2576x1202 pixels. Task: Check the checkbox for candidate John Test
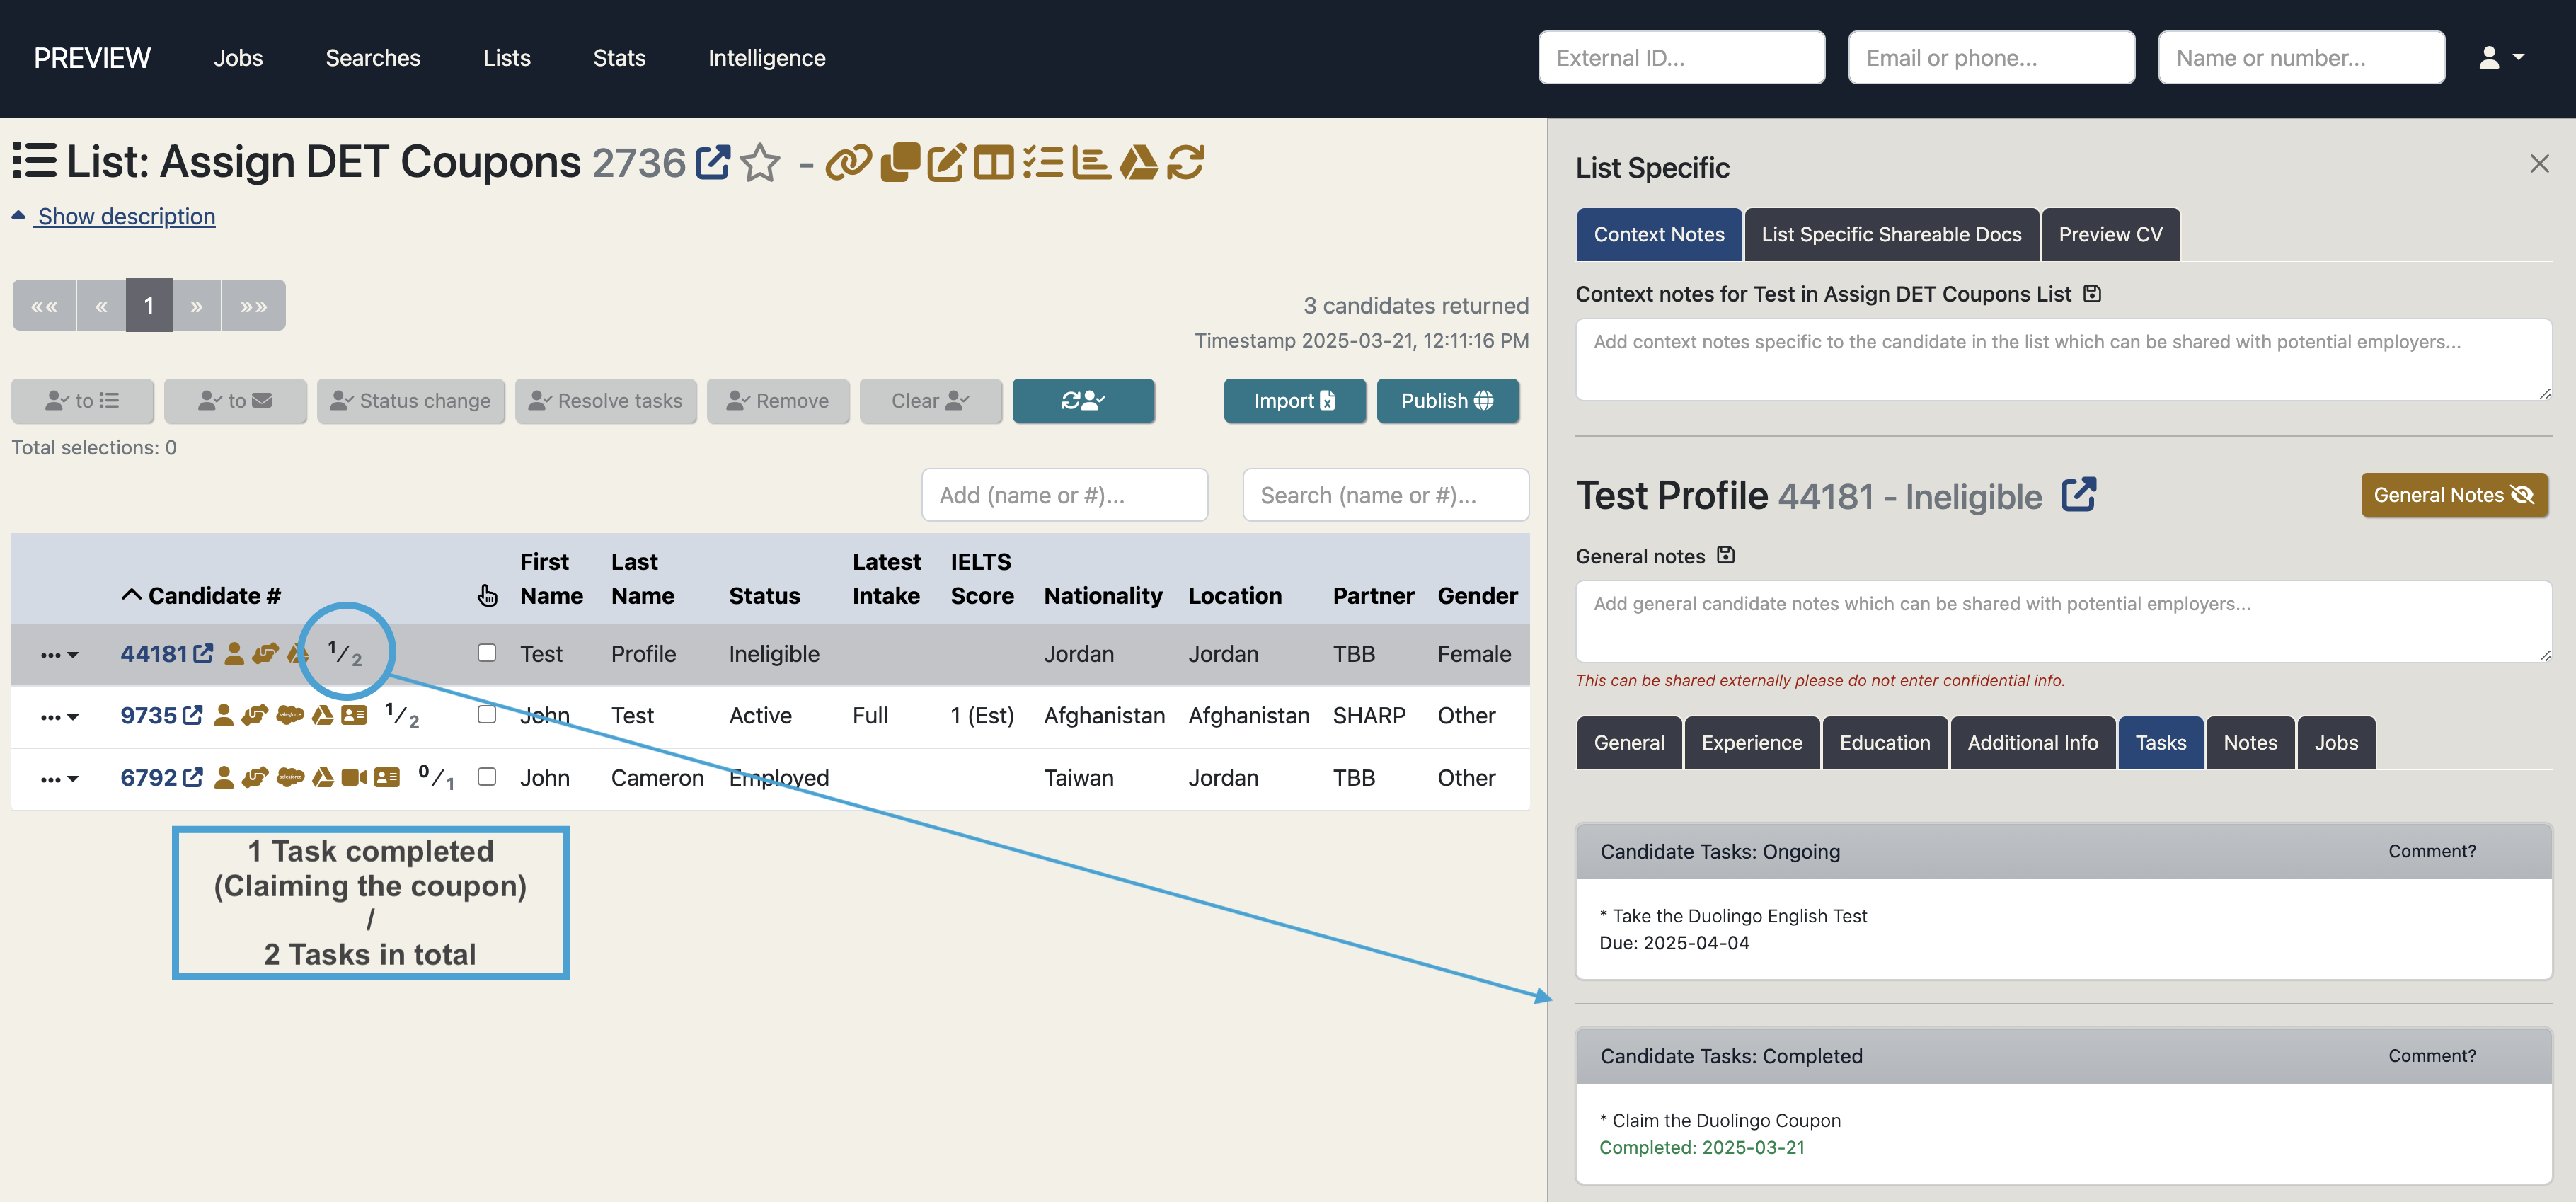487,715
